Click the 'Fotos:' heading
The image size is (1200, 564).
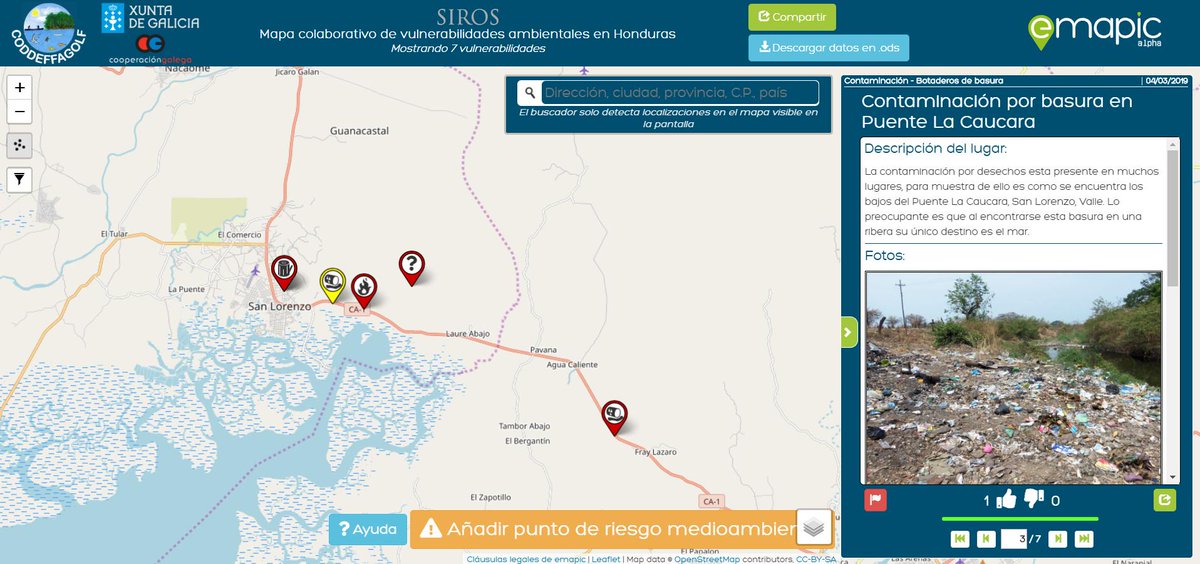tap(885, 256)
